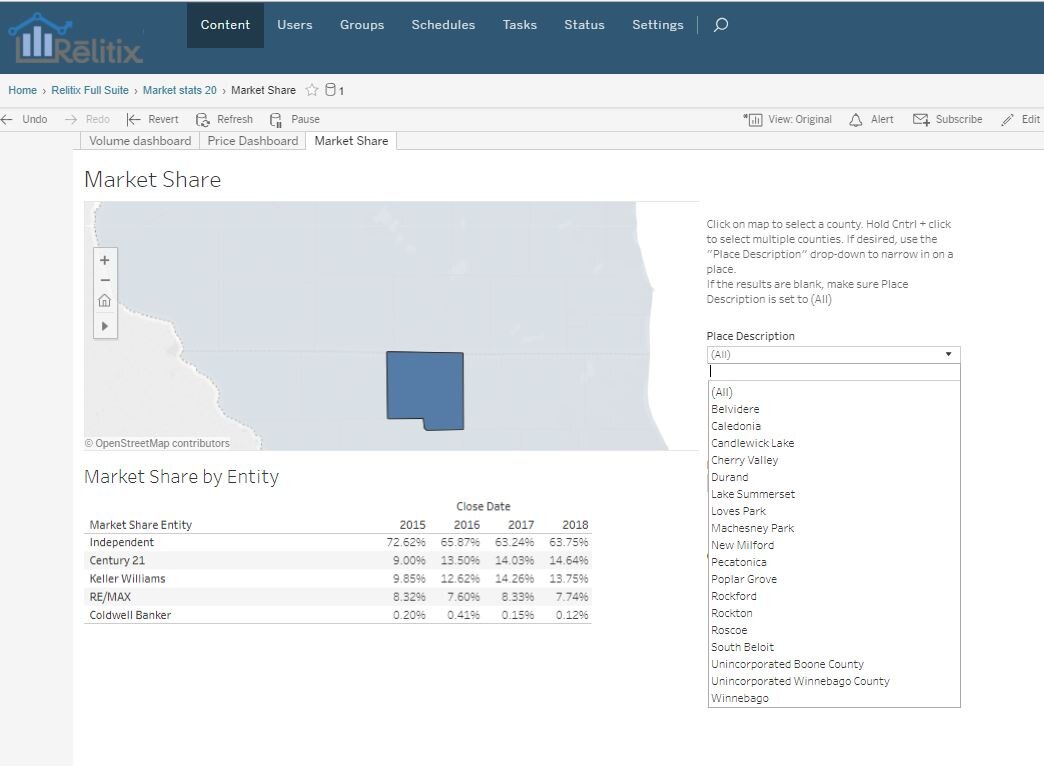This screenshot has width=1044, height=766.
Task: Open the Content menu
Action: click(225, 25)
